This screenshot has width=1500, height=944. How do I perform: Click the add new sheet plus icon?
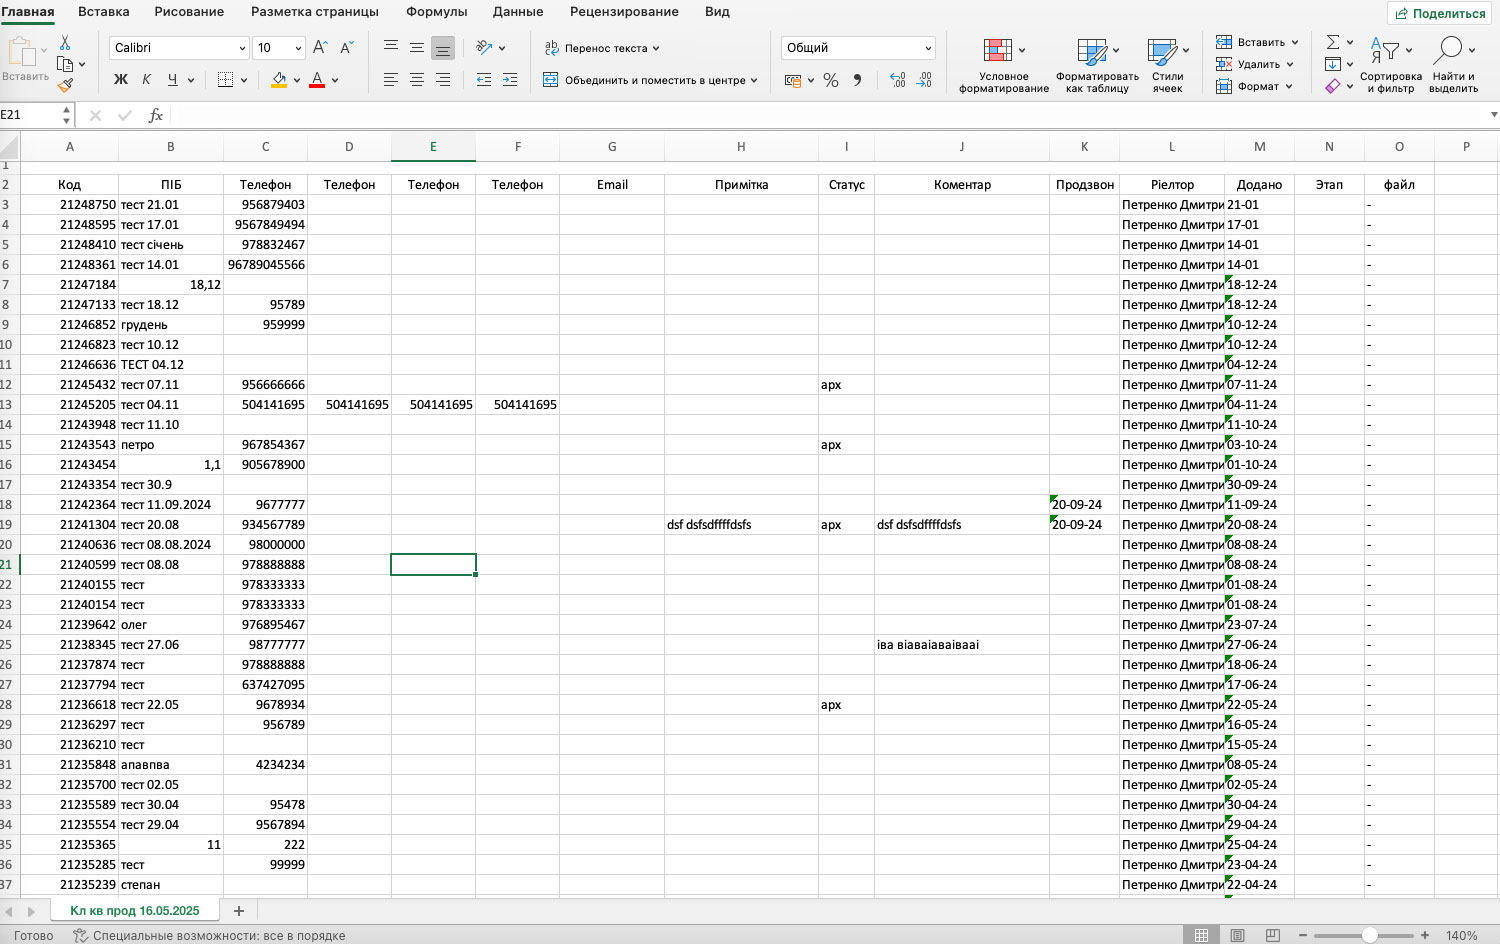[238, 910]
